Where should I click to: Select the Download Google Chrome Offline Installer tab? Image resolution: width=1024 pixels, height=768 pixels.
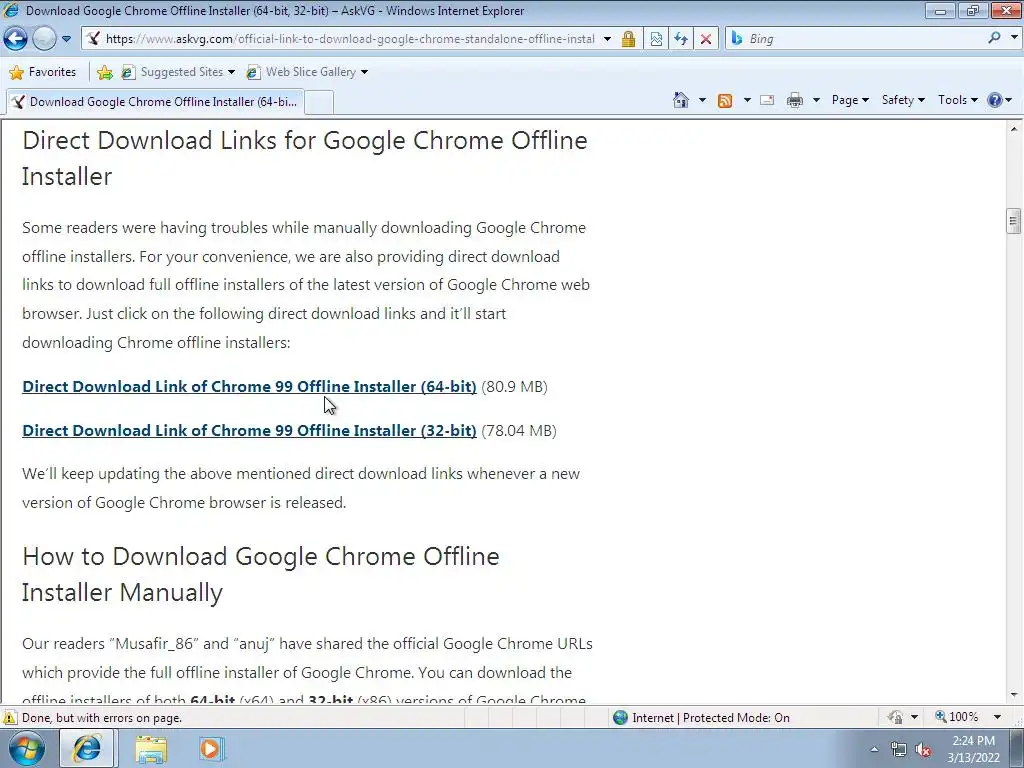click(155, 102)
